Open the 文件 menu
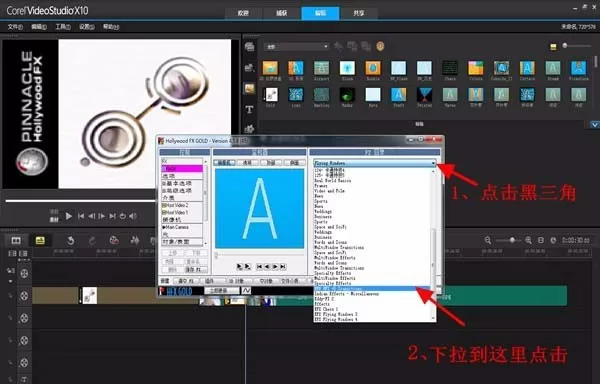This screenshot has height=384, width=600. coord(15,27)
